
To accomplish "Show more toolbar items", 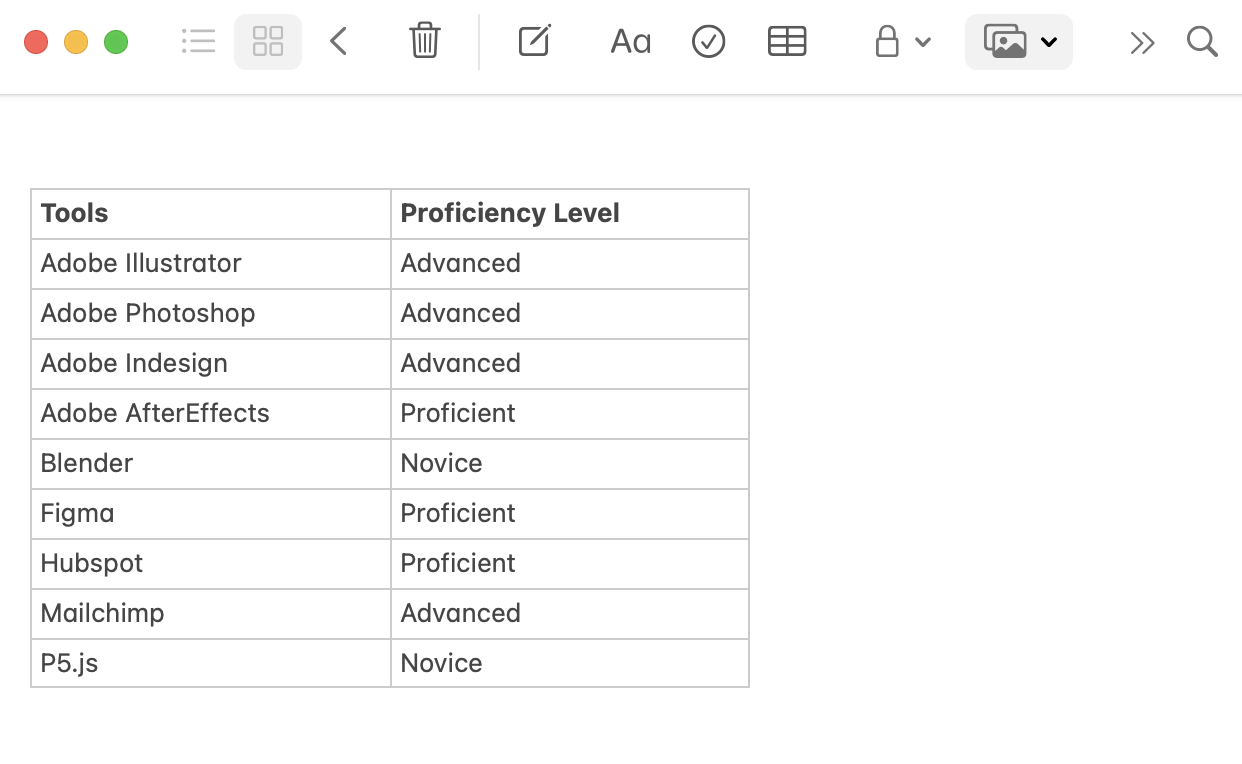I will point(1142,42).
